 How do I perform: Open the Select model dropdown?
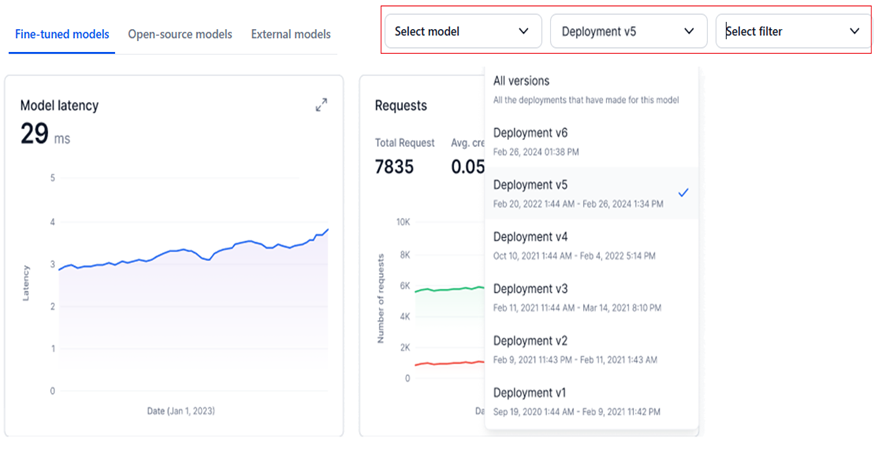pos(462,32)
